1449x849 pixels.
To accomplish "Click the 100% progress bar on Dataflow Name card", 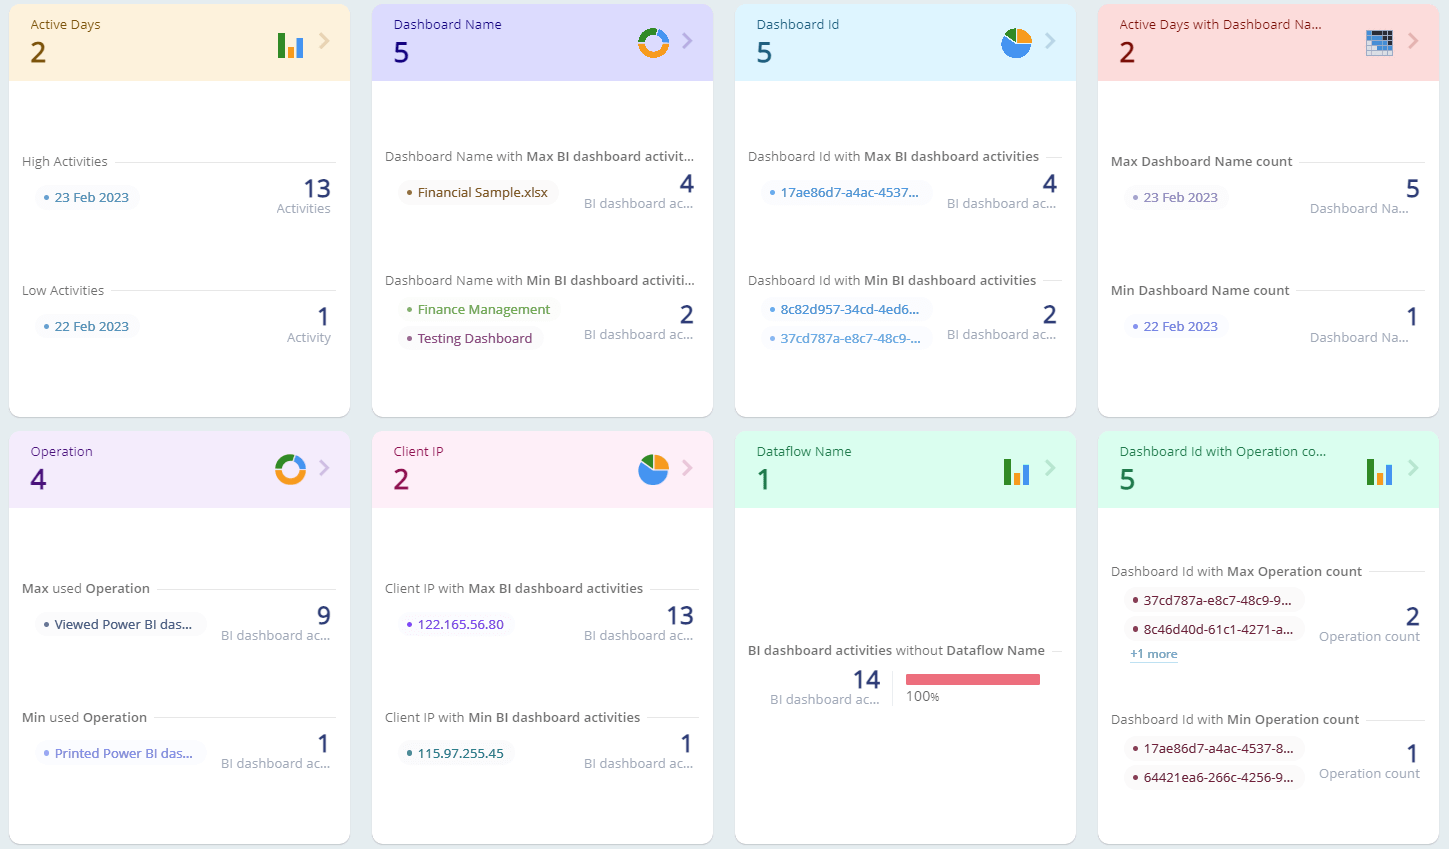I will point(972,679).
